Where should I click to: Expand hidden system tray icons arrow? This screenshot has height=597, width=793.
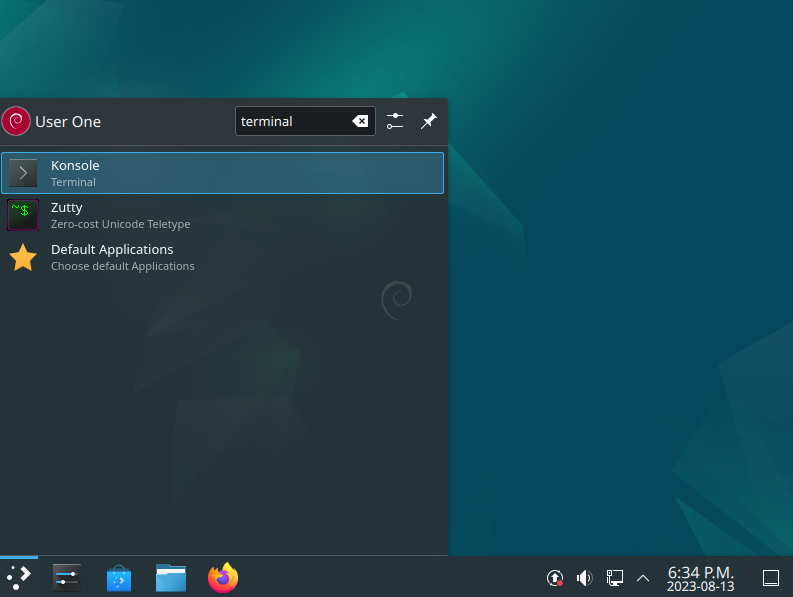(643, 578)
